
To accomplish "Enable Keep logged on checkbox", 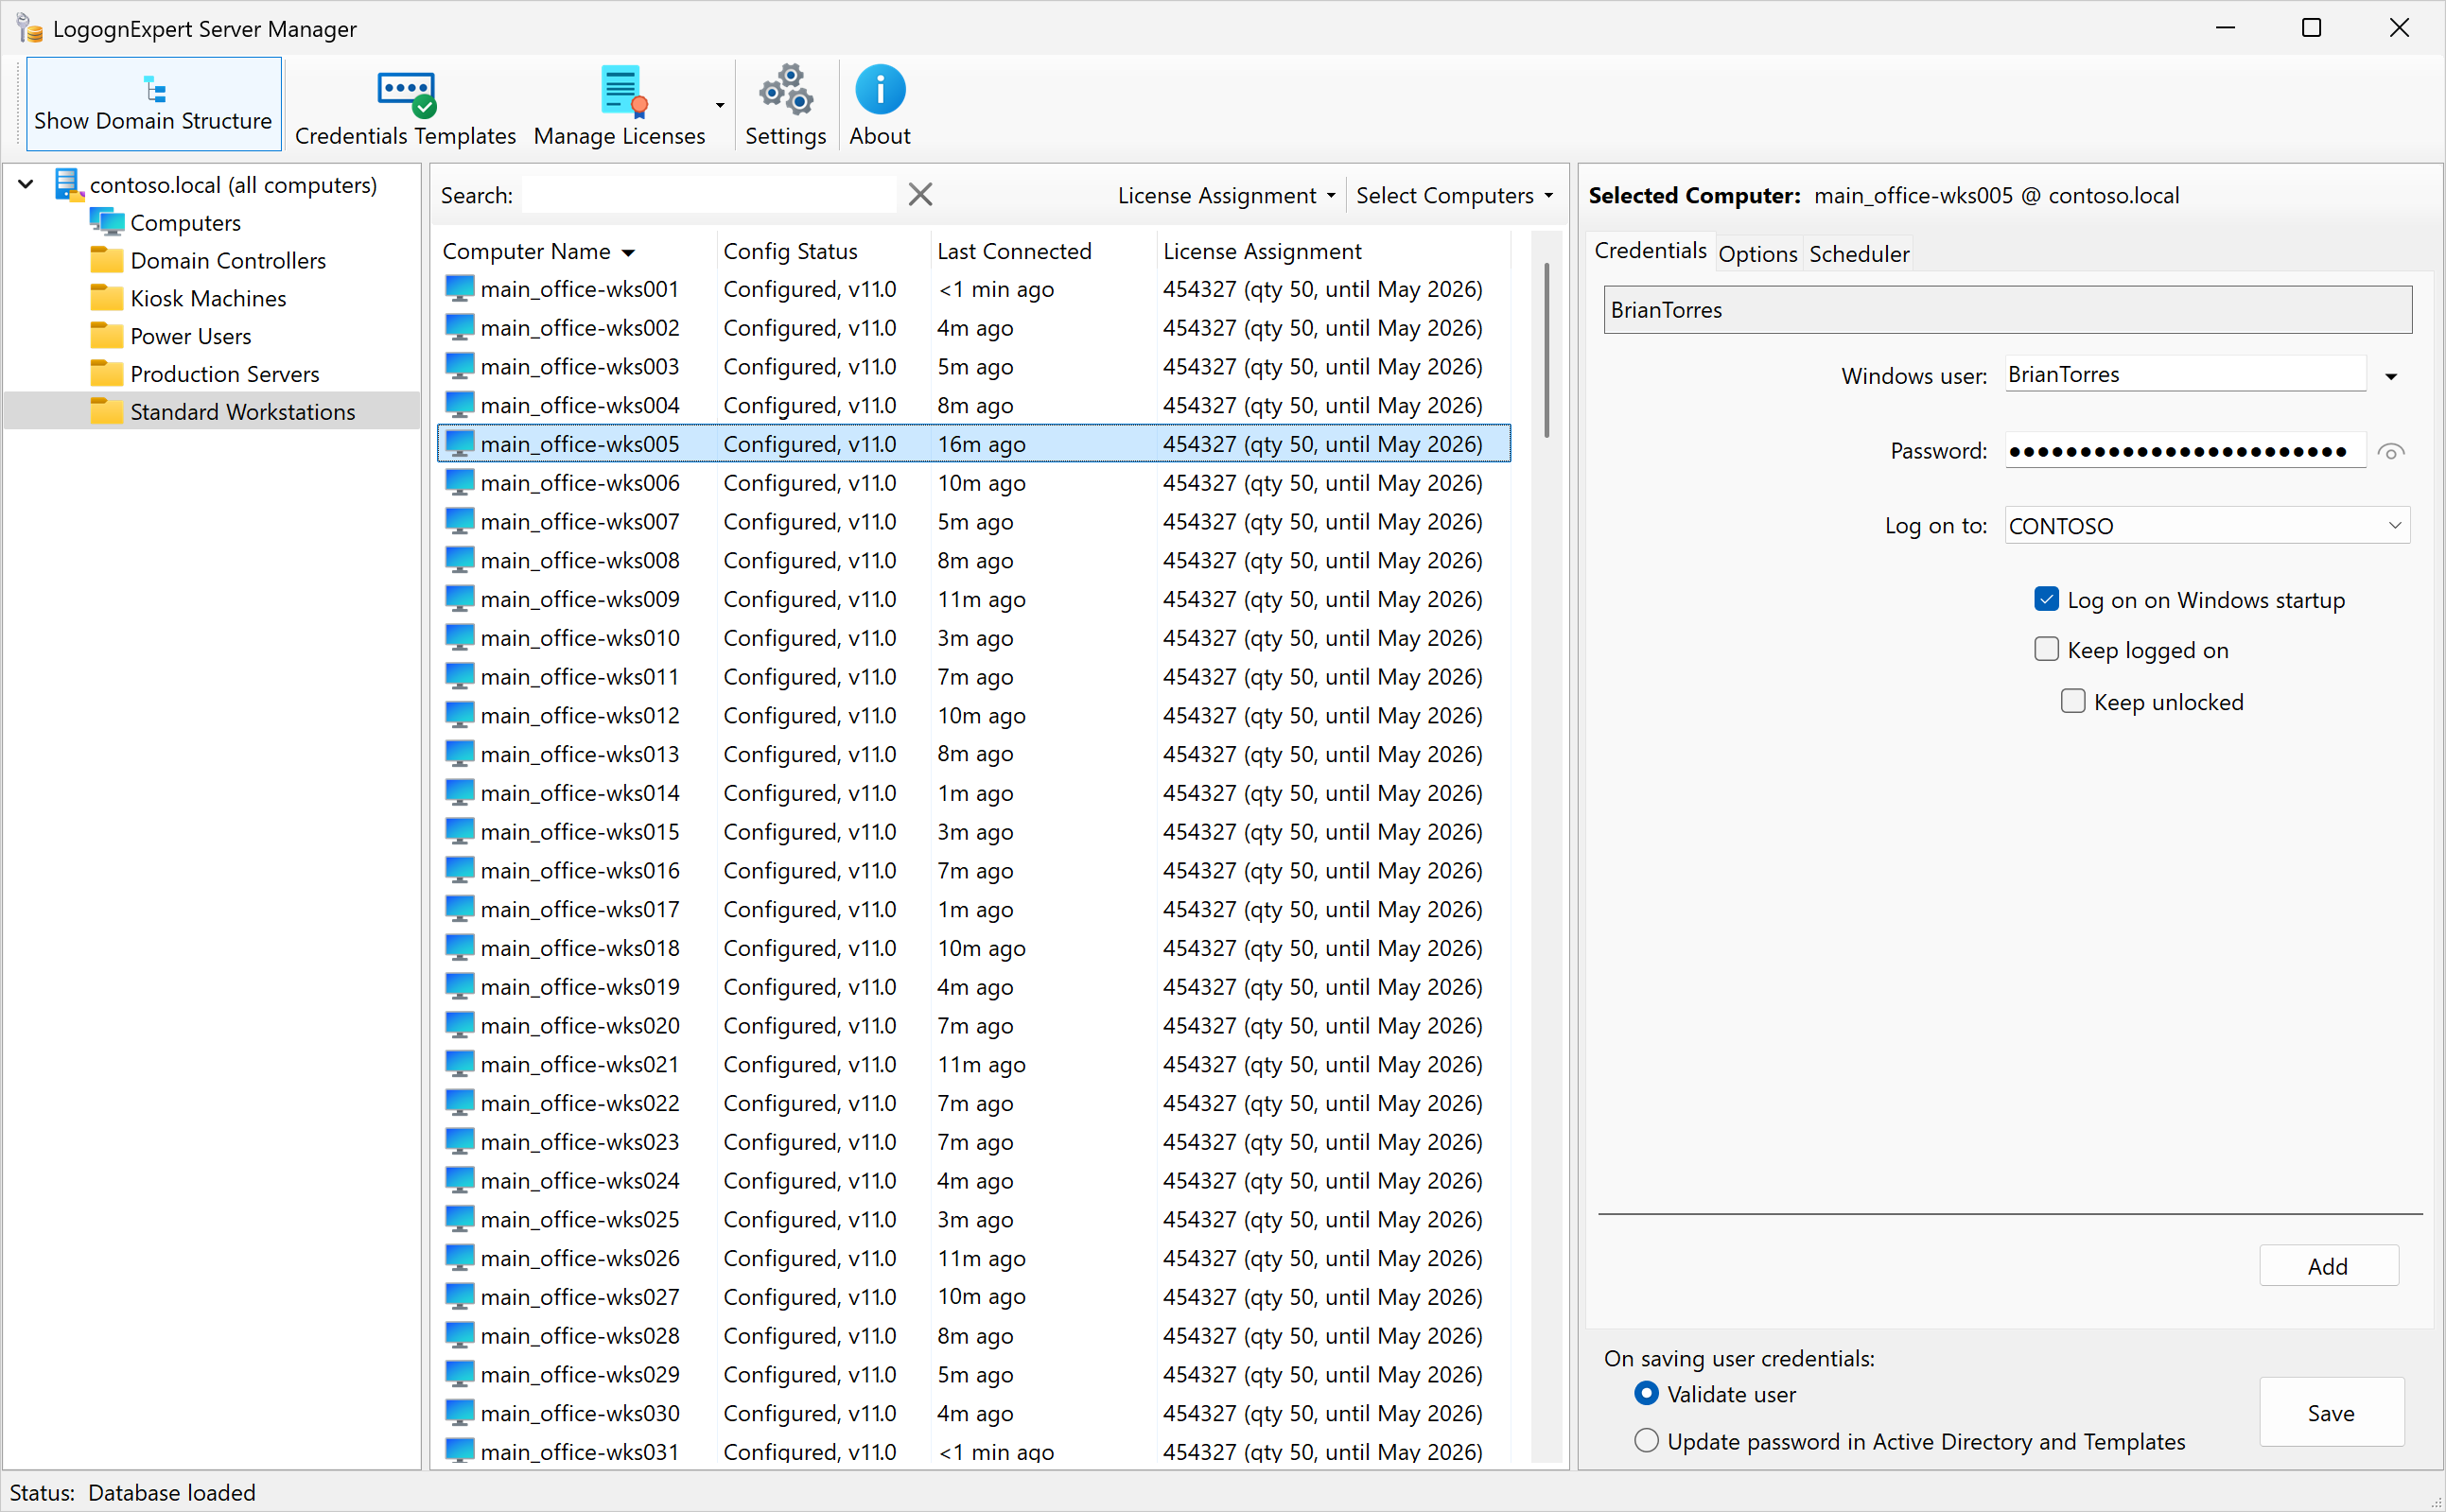I will (2046, 649).
